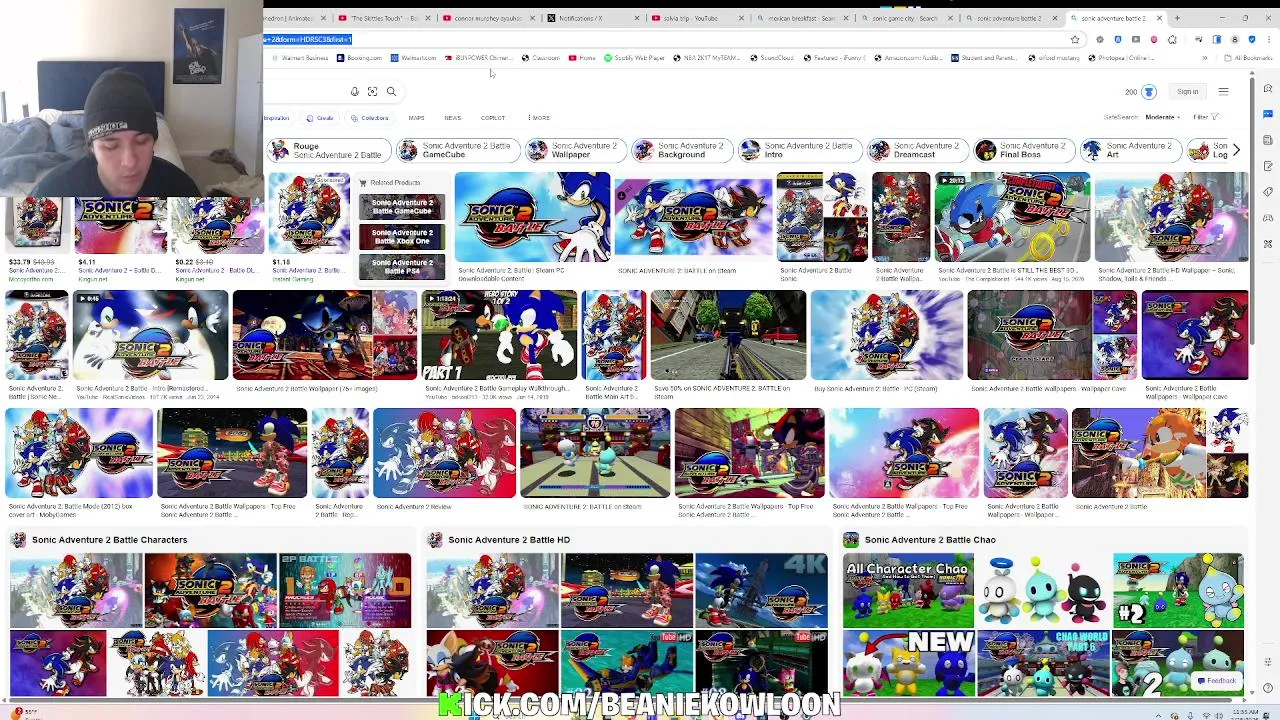1280x720 pixels.
Task: Open the Create tab
Action: coord(321,118)
